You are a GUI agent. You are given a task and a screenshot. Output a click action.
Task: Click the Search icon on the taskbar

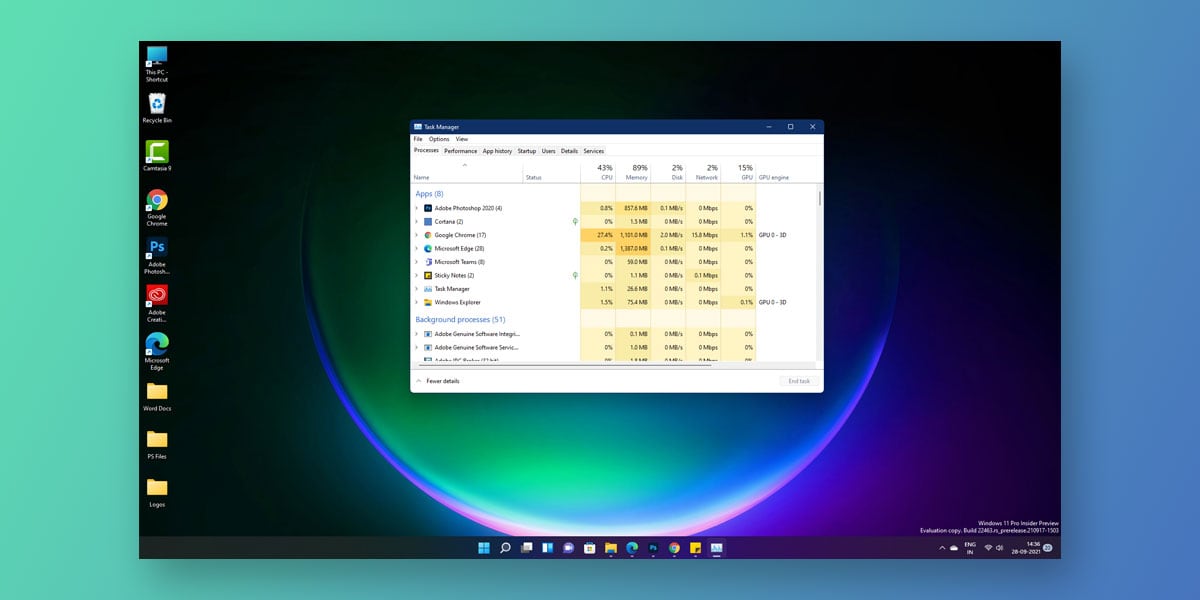point(505,548)
